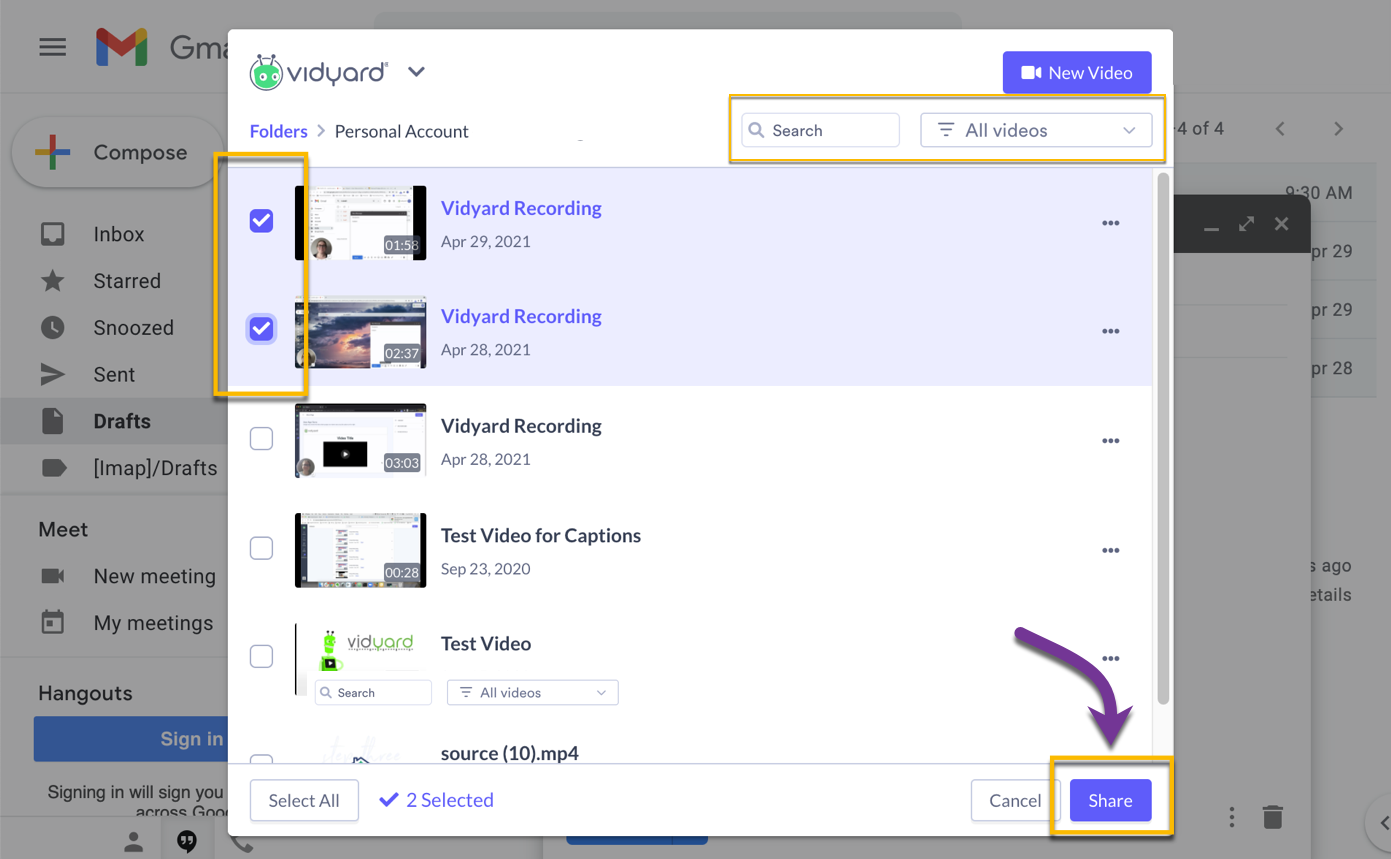Minimize the Gmail compose window

tap(1211, 230)
